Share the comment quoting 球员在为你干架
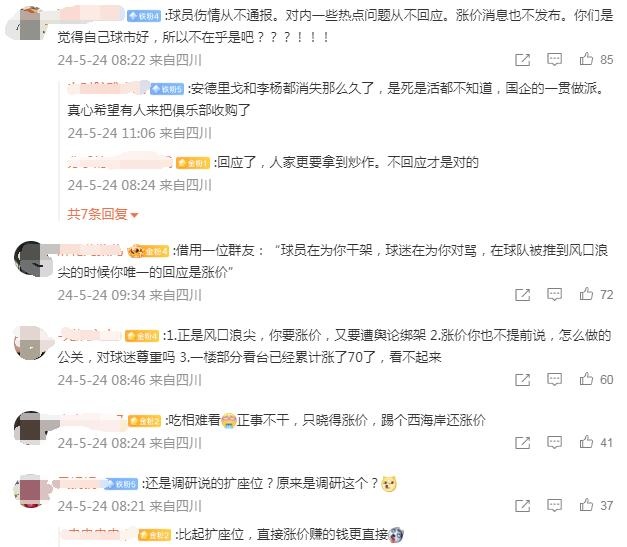The width and height of the screenshot is (627, 547). coord(523,295)
